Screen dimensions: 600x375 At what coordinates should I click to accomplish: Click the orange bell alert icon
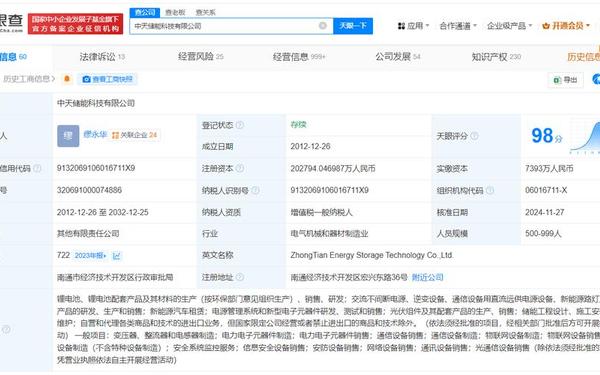click(67, 79)
